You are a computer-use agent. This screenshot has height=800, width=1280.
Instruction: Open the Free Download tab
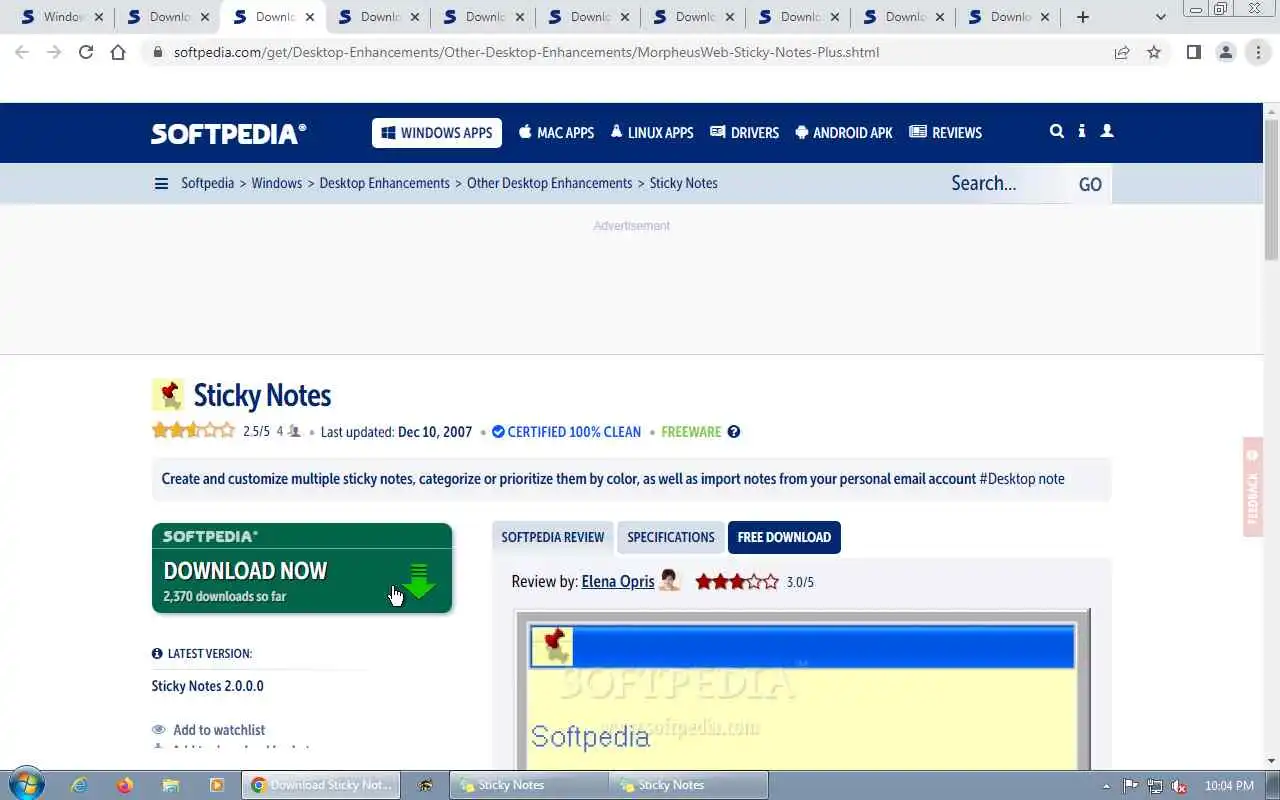[784, 537]
